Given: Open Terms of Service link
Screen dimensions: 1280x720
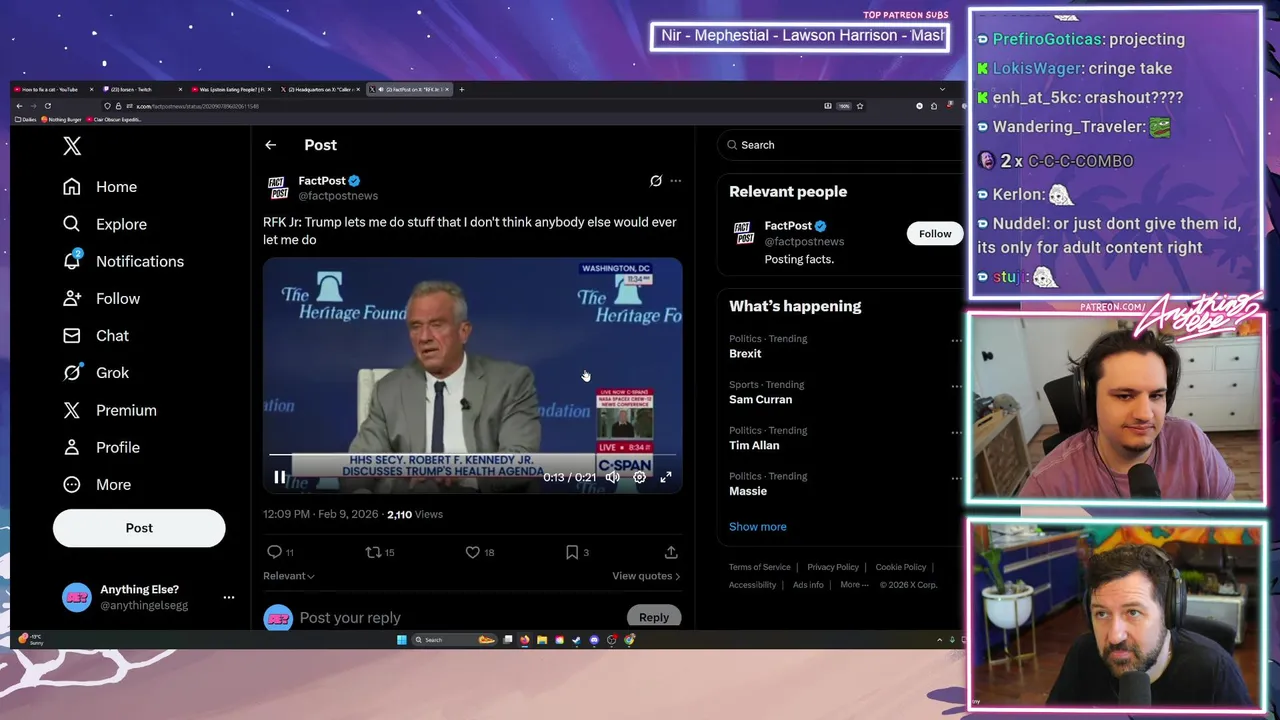Looking at the screenshot, I should click(x=759, y=567).
